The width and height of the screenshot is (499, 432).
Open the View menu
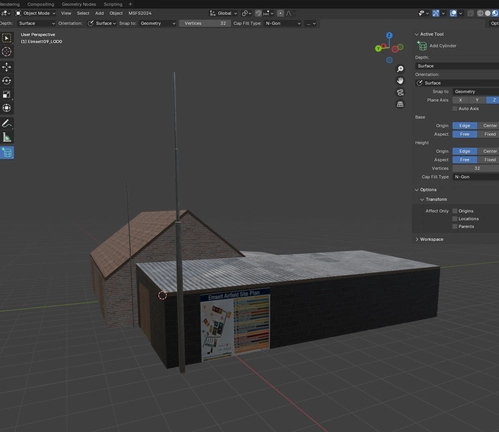[x=66, y=13]
